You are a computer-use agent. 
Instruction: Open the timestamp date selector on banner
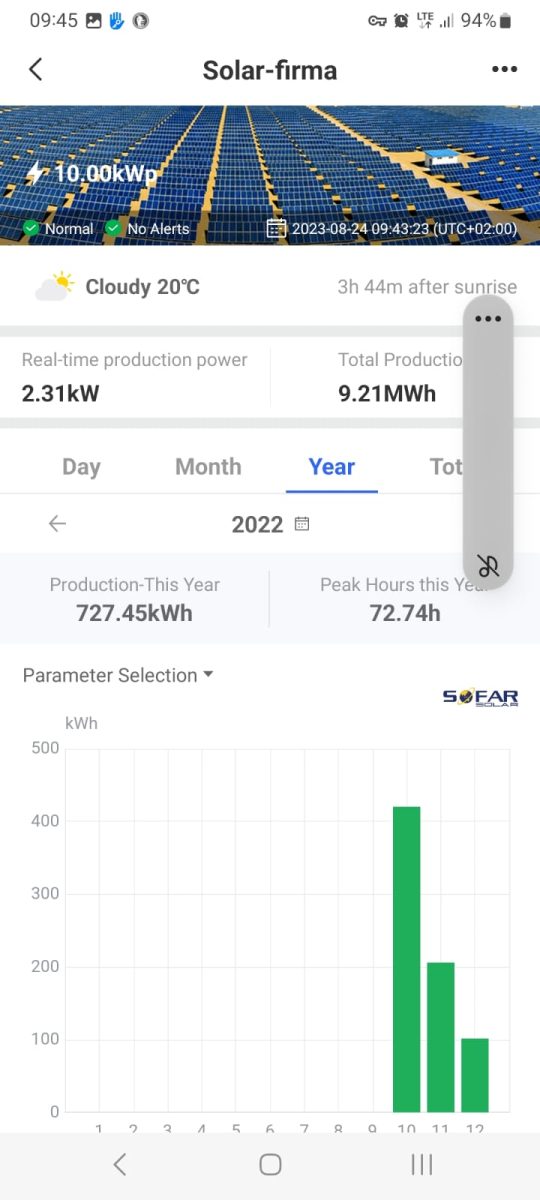pos(276,228)
